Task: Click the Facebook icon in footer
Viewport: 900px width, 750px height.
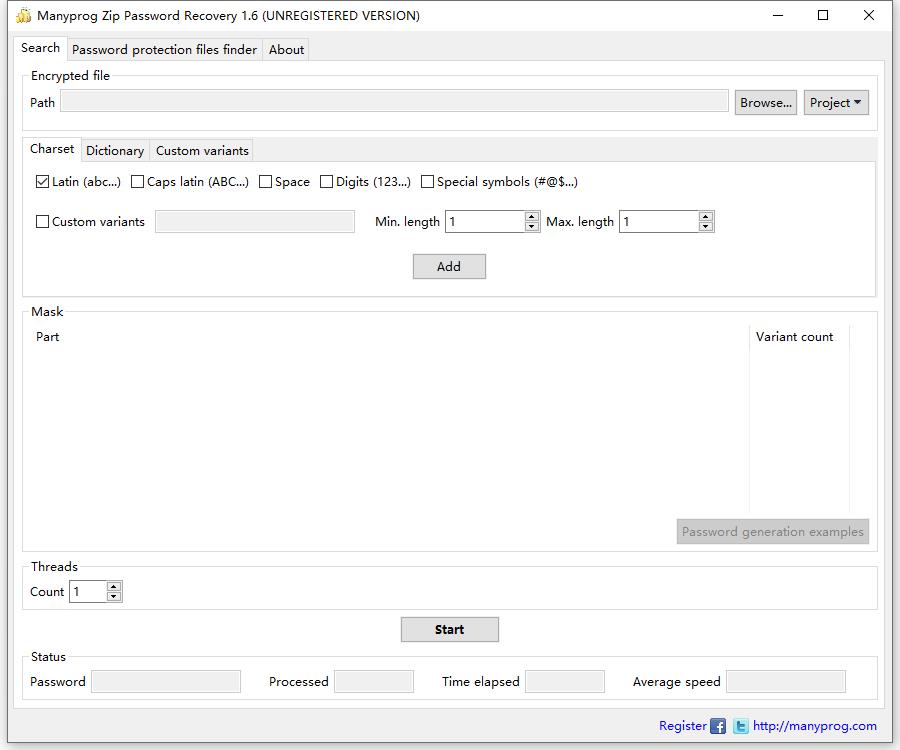Action: (x=718, y=727)
